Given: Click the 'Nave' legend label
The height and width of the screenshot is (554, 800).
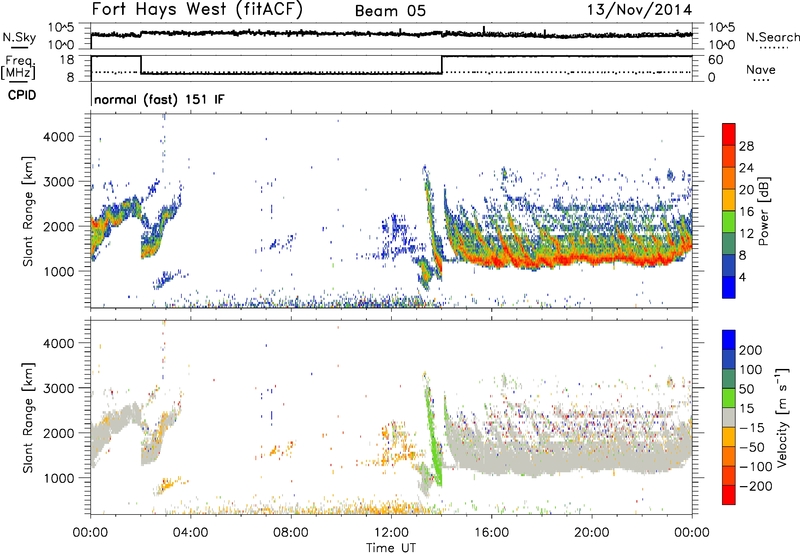Looking at the screenshot, I should tap(760, 69).
